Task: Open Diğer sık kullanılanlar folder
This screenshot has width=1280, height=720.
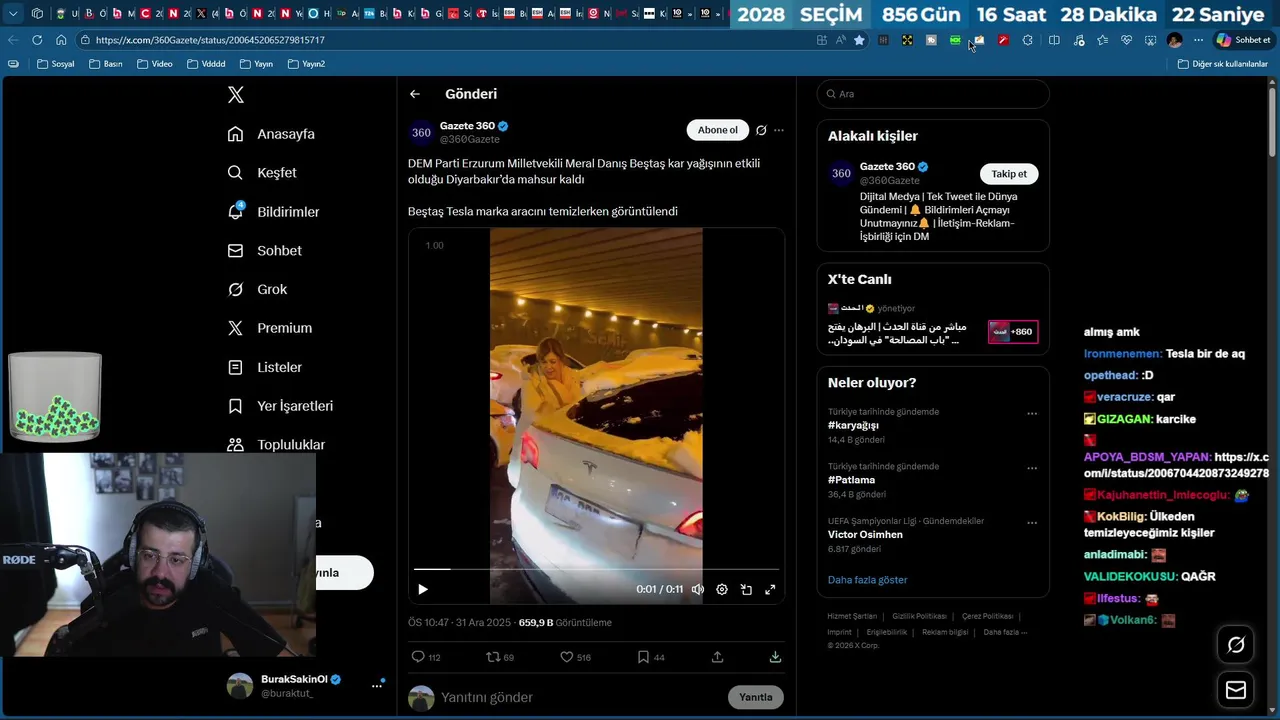Action: (x=1223, y=64)
